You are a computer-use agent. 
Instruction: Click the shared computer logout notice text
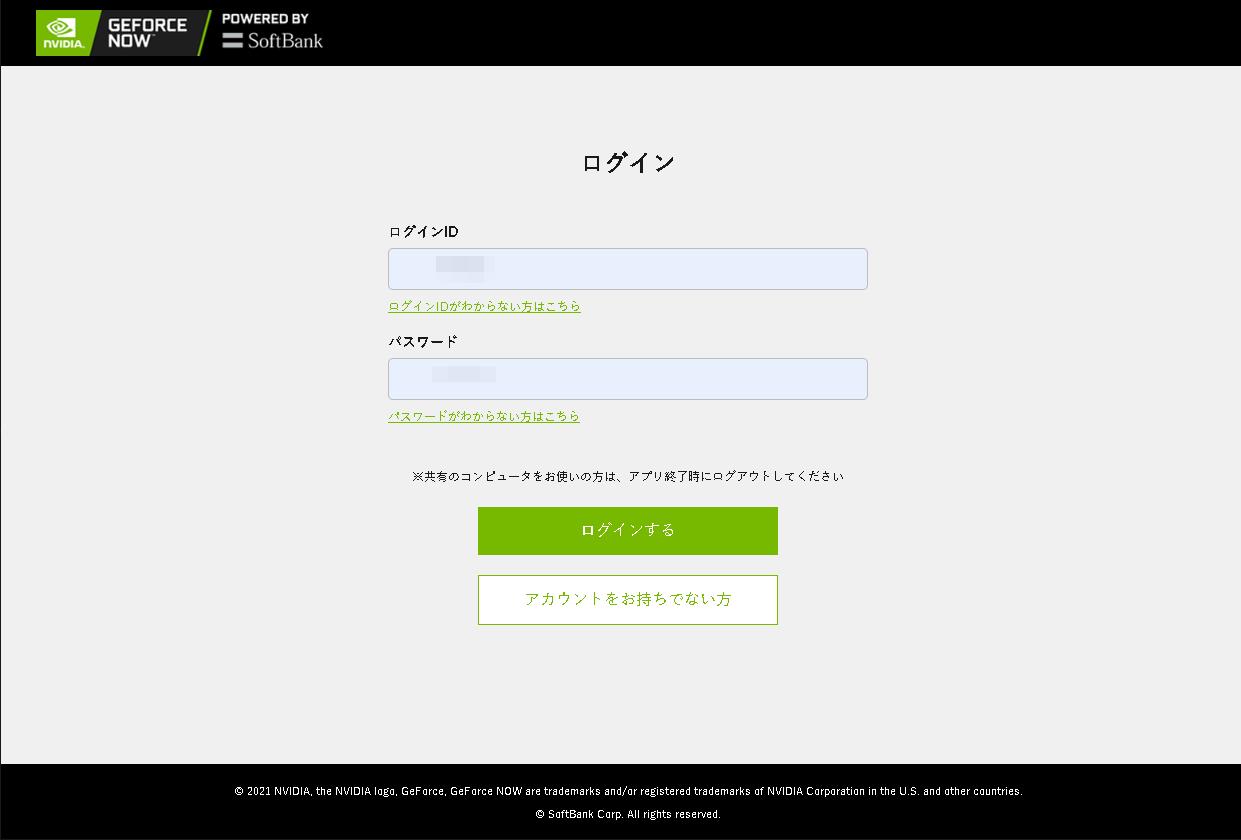[628, 476]
